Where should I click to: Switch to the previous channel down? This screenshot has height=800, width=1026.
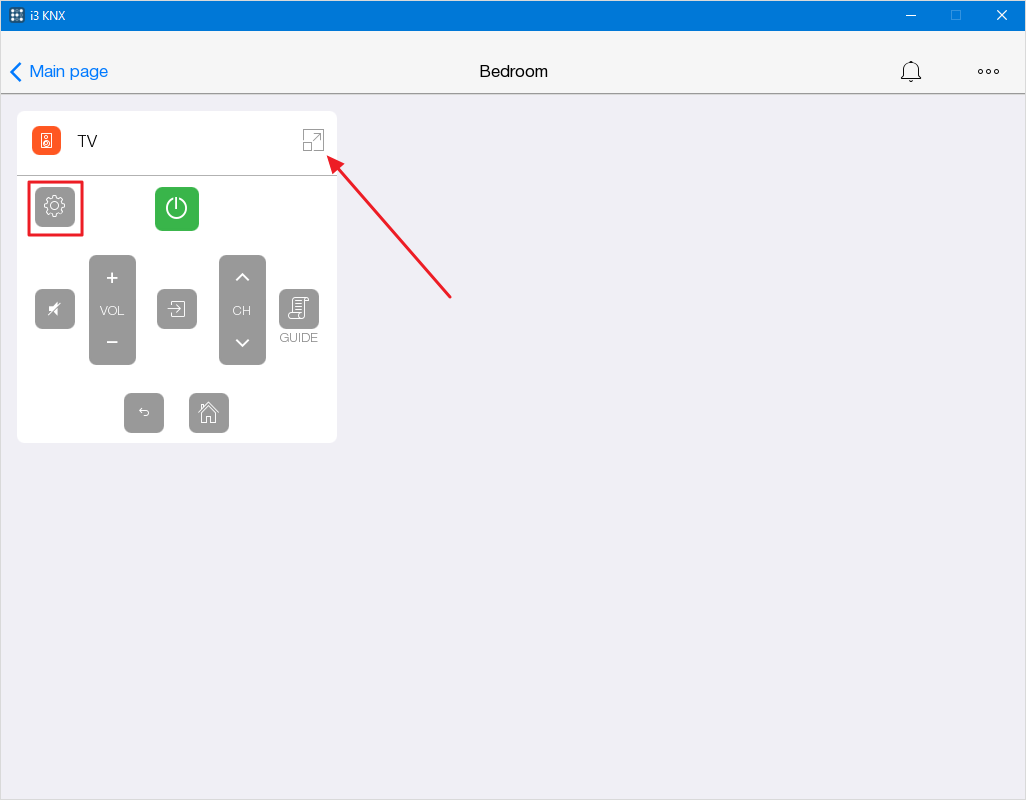[x=242, y=343]
